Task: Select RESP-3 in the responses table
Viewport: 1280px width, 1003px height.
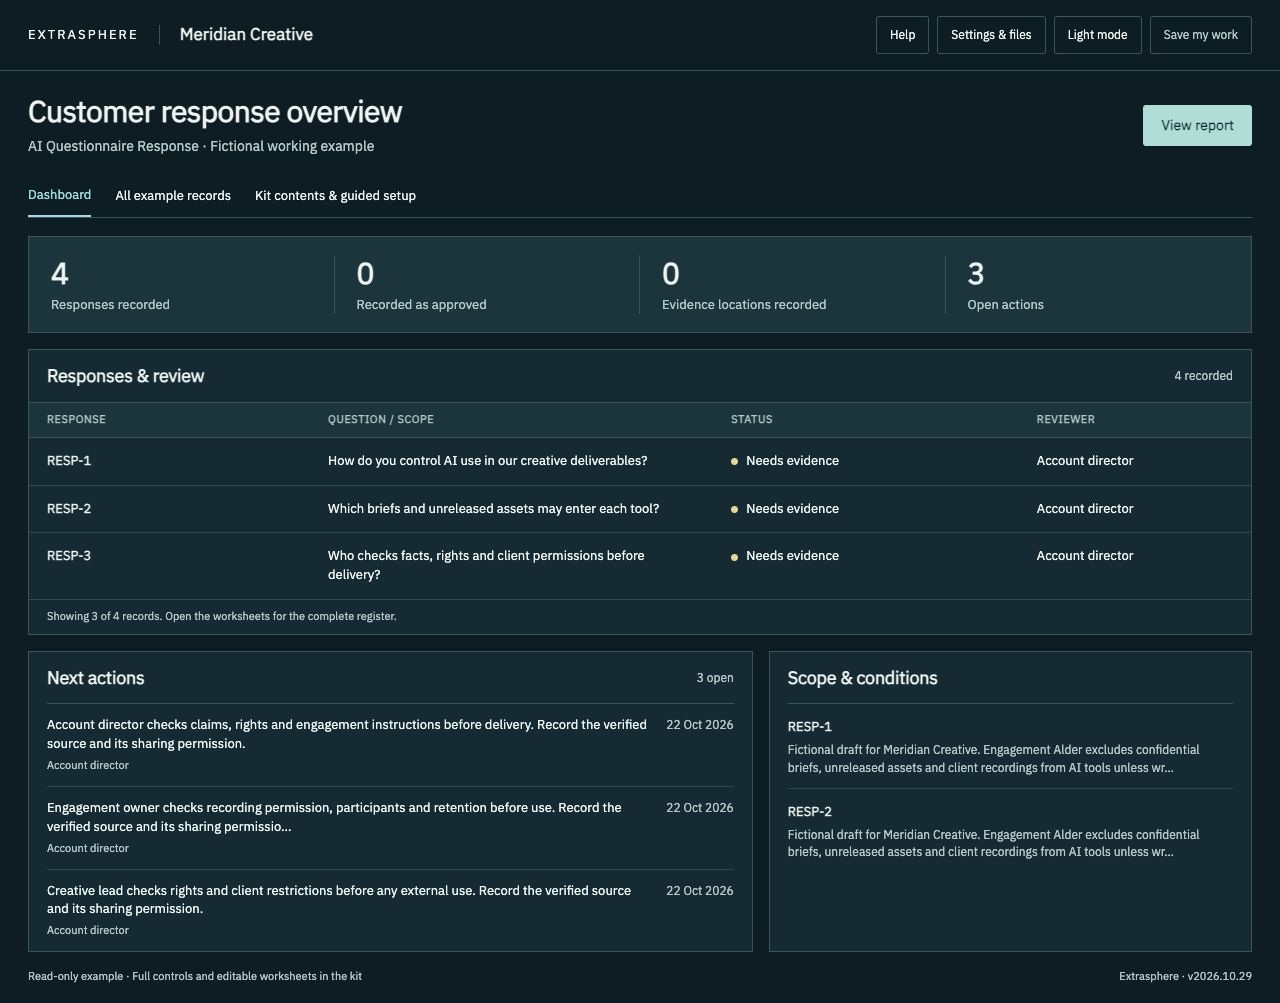Action: click(69, 556)
